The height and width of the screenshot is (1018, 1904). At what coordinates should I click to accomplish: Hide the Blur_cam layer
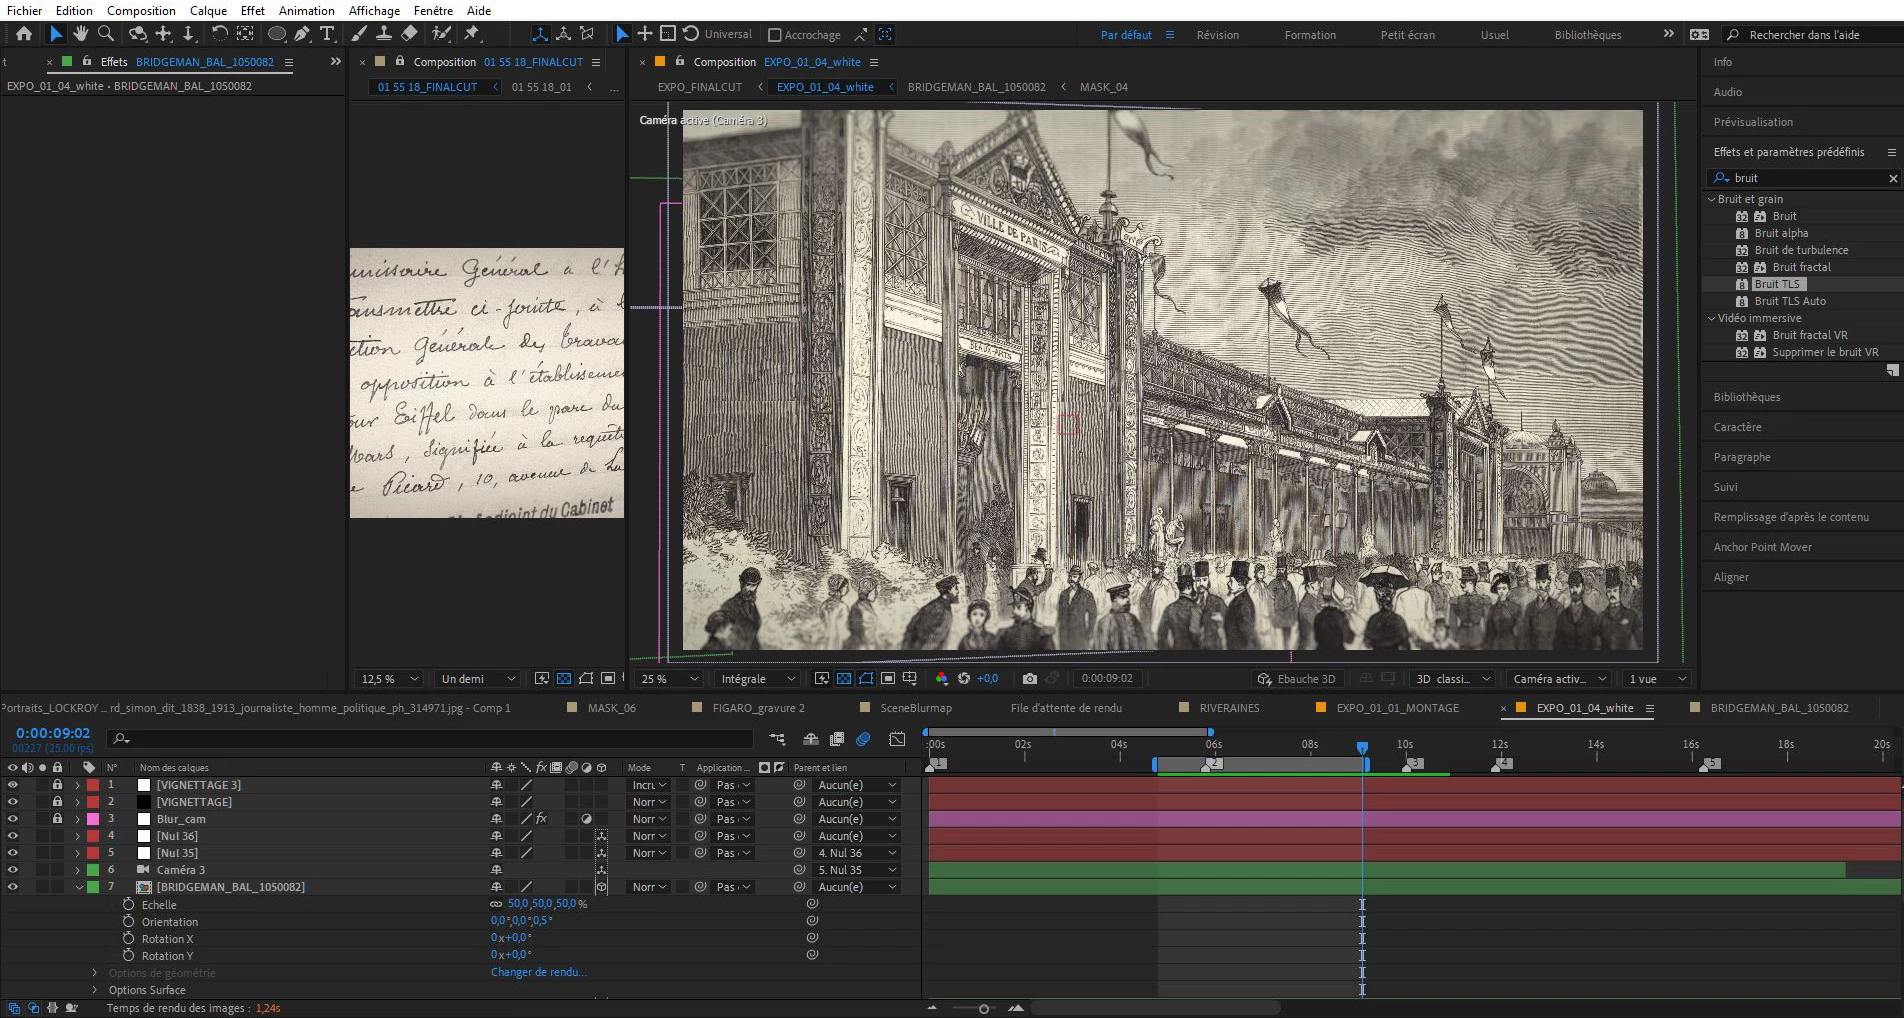12,819
